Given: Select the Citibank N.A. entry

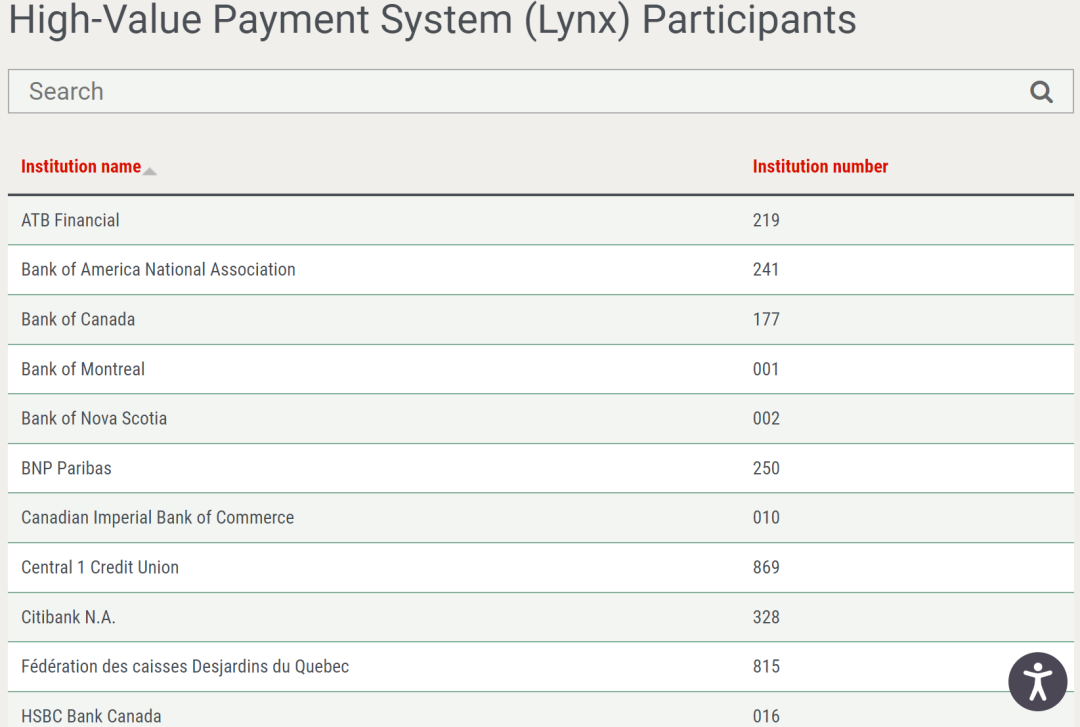Looking at the screenshot, I should pos(68,617).
